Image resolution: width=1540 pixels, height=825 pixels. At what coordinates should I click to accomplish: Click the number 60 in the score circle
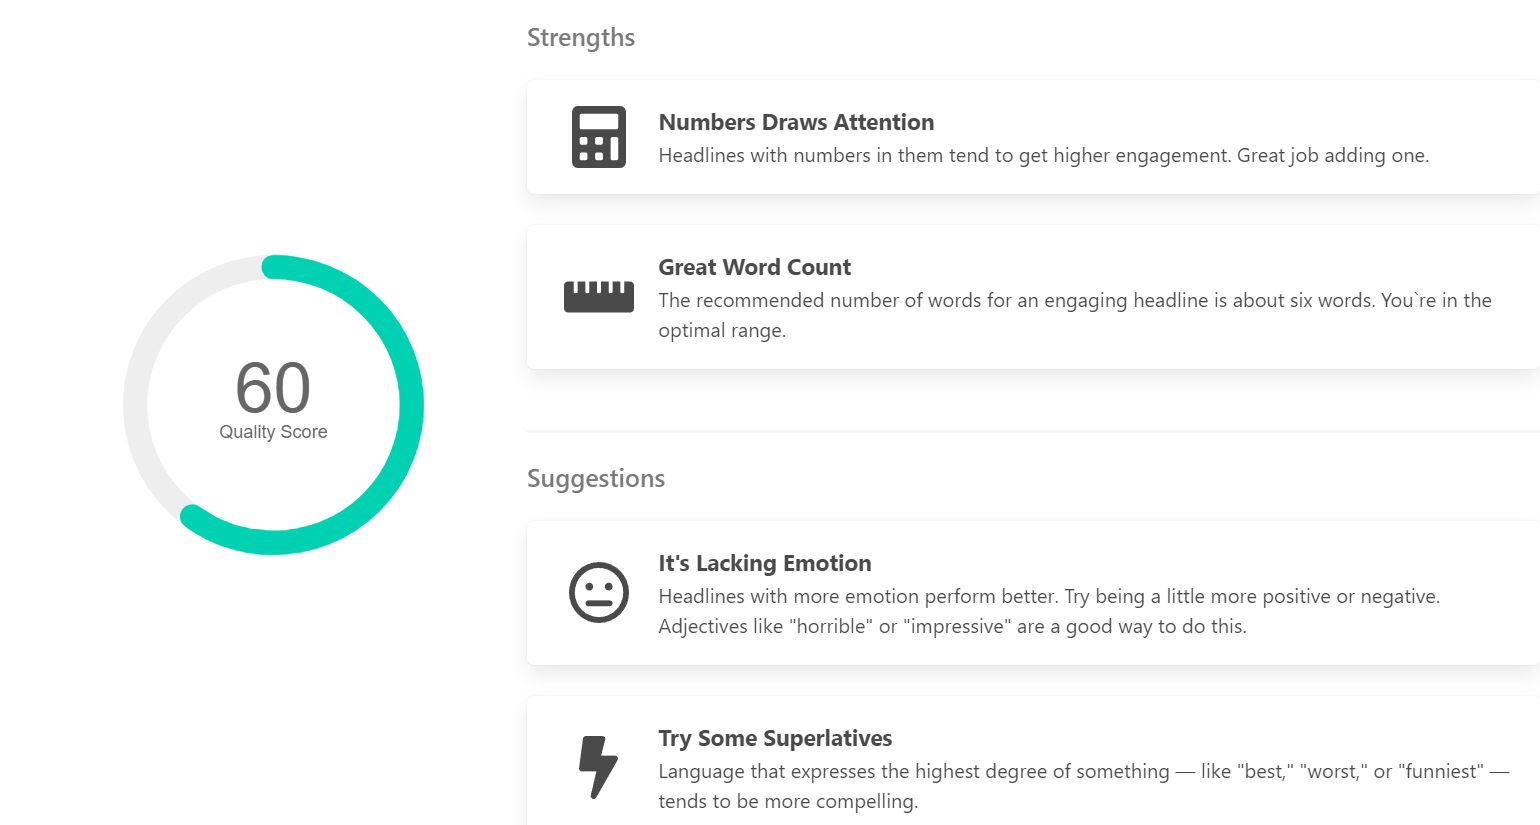point(273,388)
